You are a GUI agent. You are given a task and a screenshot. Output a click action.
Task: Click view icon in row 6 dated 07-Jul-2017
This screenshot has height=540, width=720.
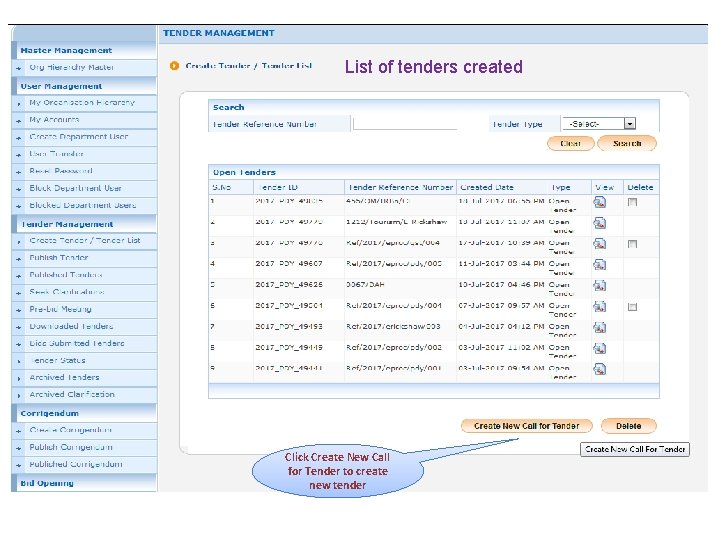coord(599,307)
